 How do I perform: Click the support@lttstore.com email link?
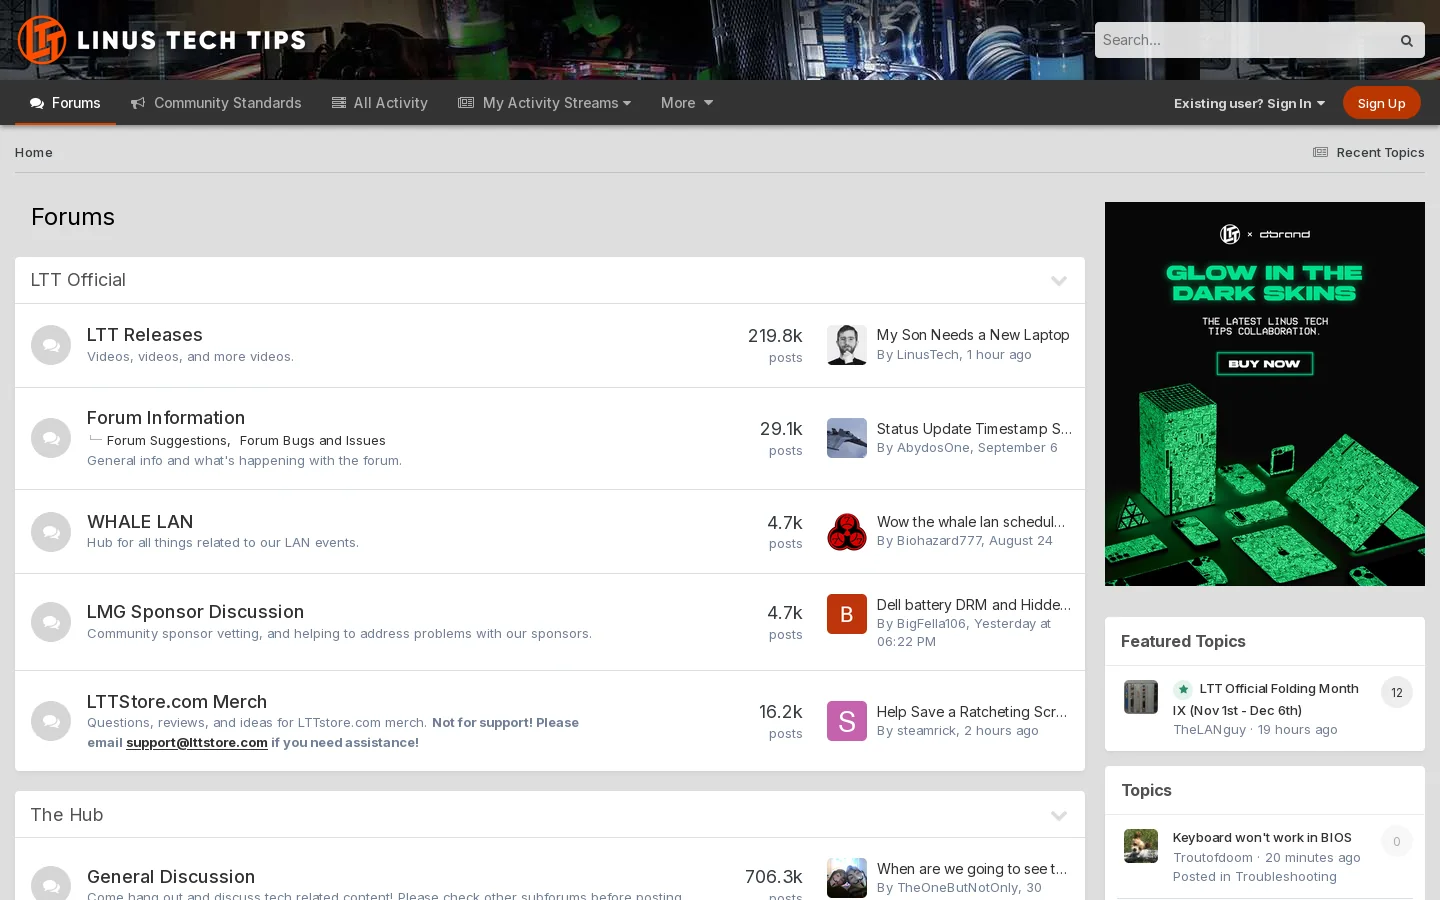(x=197, y=742)
